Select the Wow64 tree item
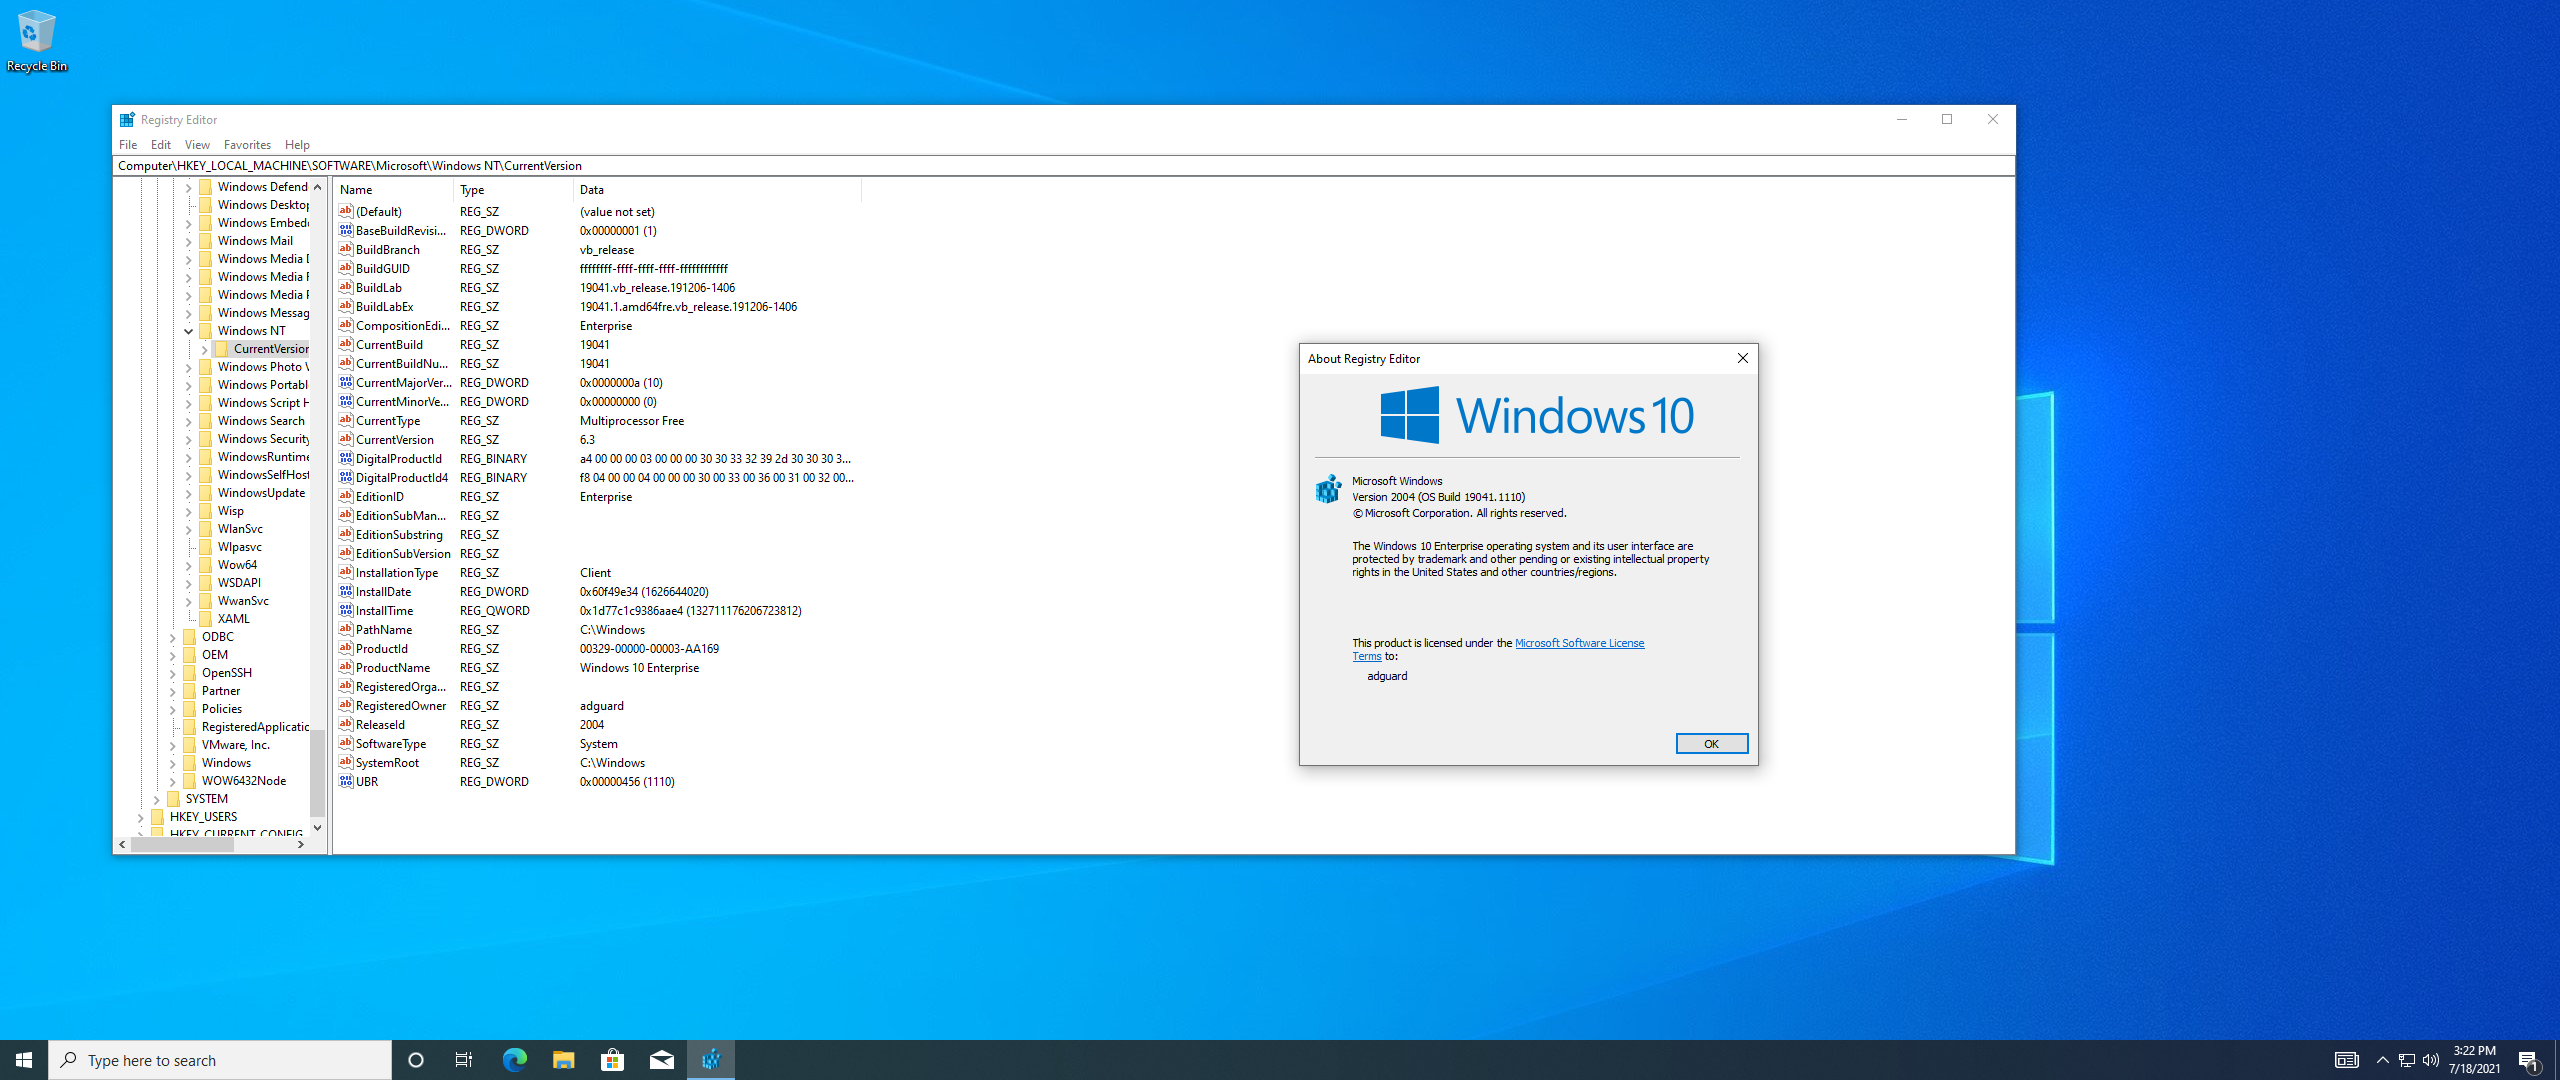This screenshot has width=2560, height=1080. [x=237, y=565]
